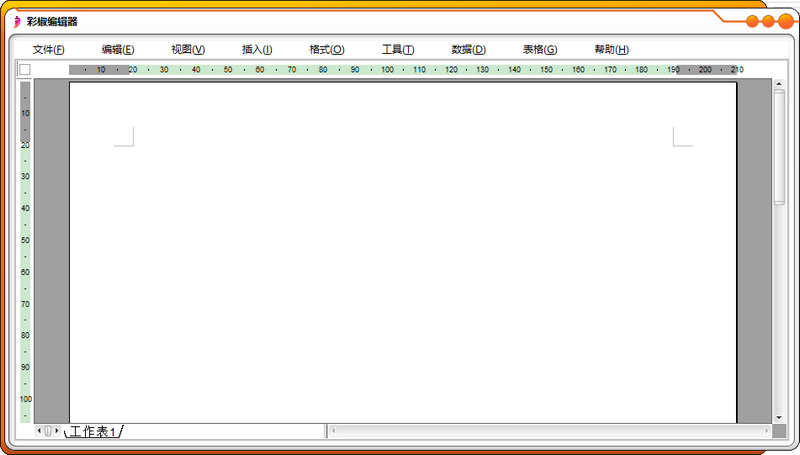Click the sheet-tab scroll left arrow

[39, 431]
